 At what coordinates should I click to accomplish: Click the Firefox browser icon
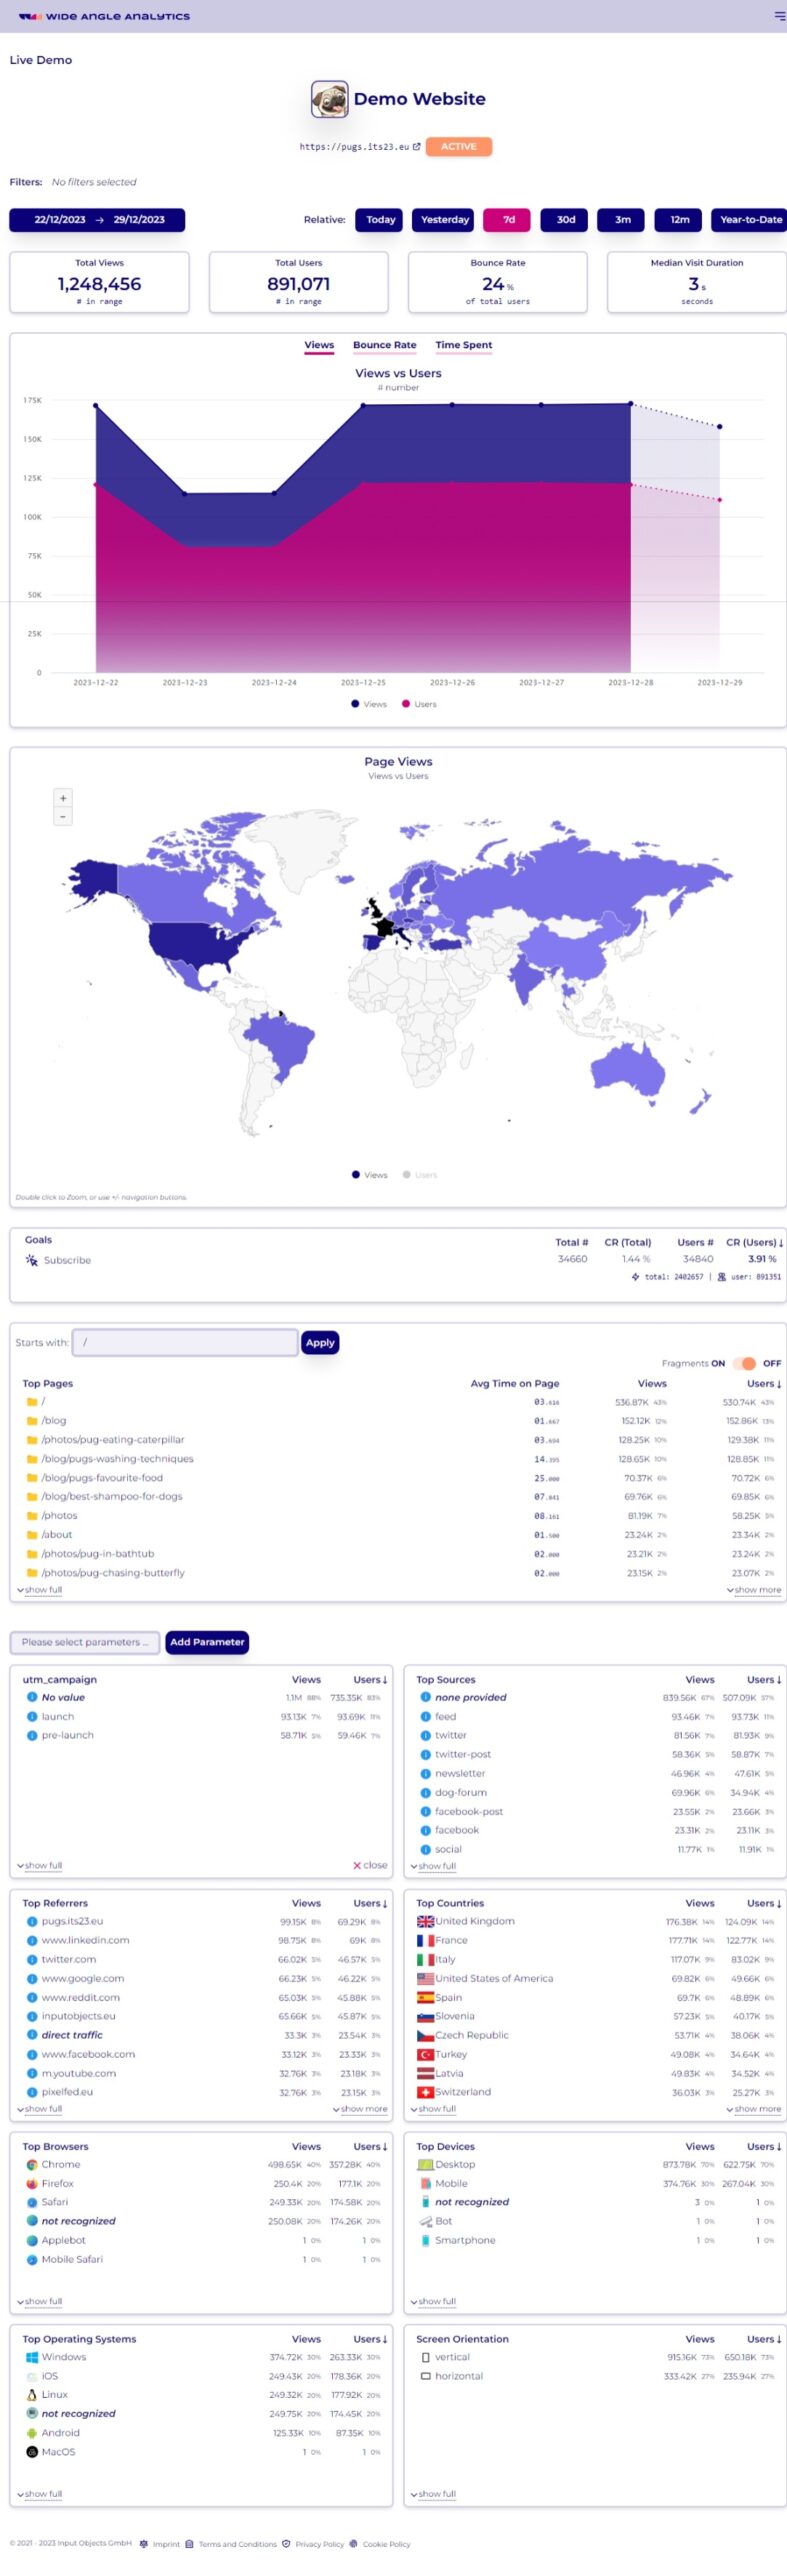point(32,2183)
